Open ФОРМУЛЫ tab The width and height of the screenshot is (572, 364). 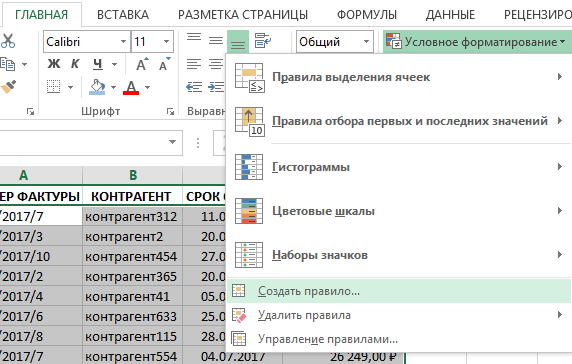[367, 15]
